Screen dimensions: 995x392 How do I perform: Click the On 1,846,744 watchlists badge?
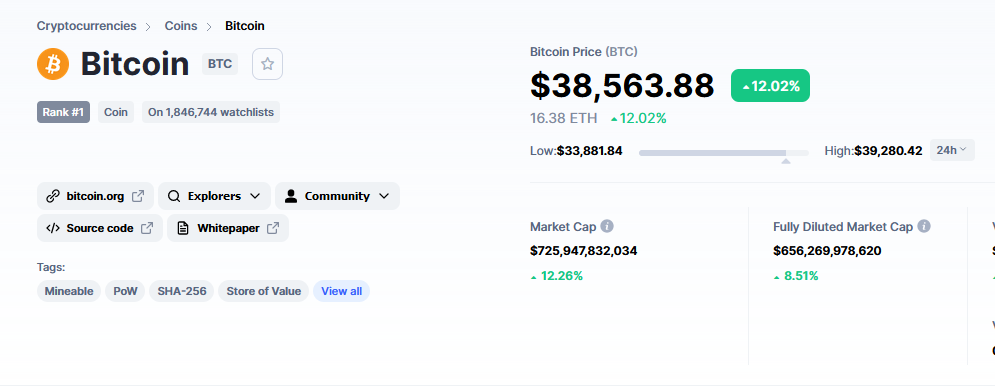click(211, 112)
